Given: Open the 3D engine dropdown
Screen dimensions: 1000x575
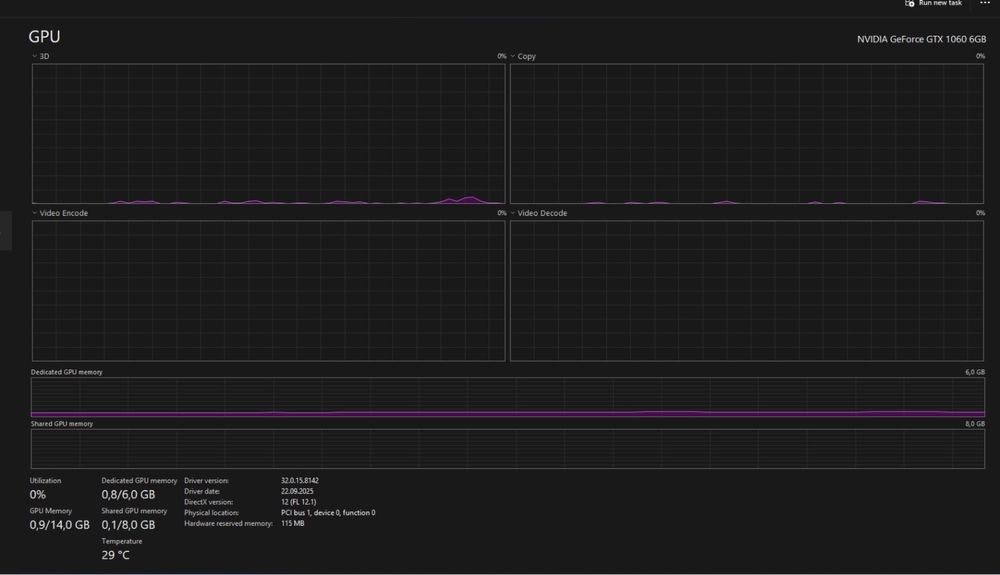Looking at the screenshot, I should (40, 56).
